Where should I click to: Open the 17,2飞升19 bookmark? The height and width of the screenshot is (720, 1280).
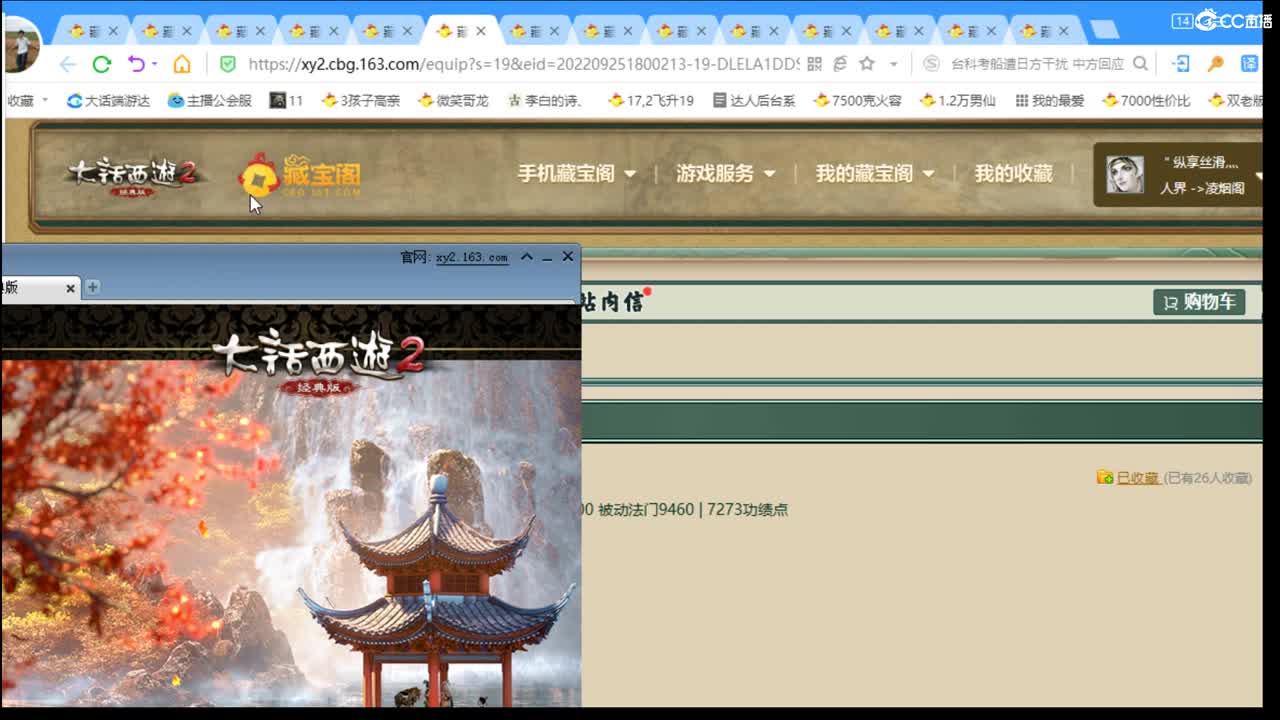(651, 100)
